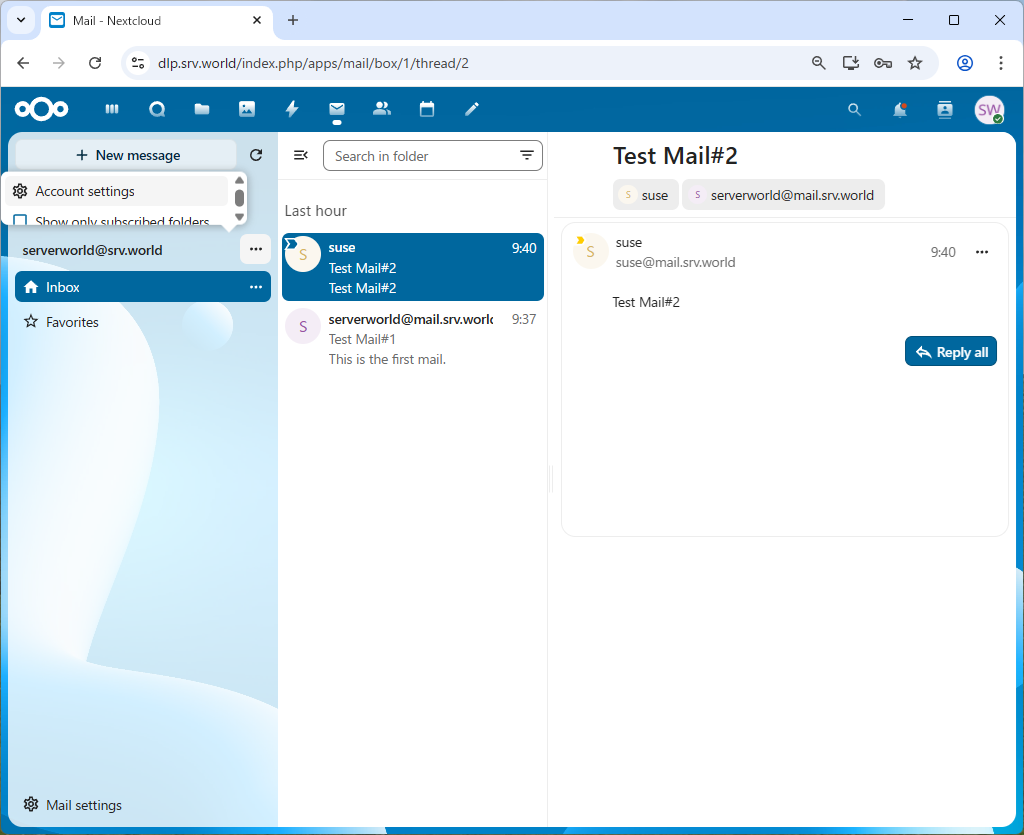
Task: Open browser zoom magnifier icon
Action: [x=818, y=63]
